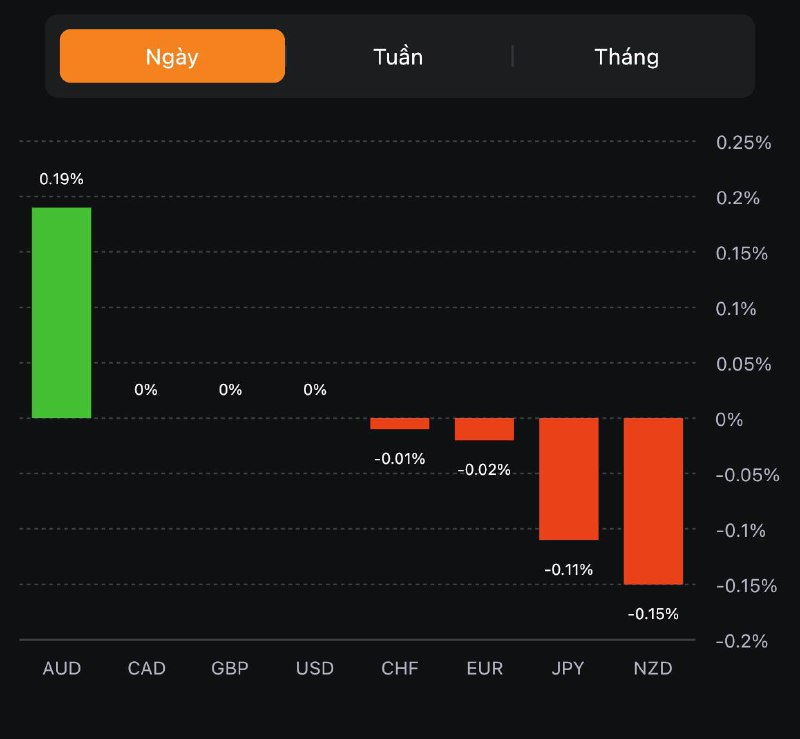
Task: Select the red JPY bar
Action: pos(568,478)
